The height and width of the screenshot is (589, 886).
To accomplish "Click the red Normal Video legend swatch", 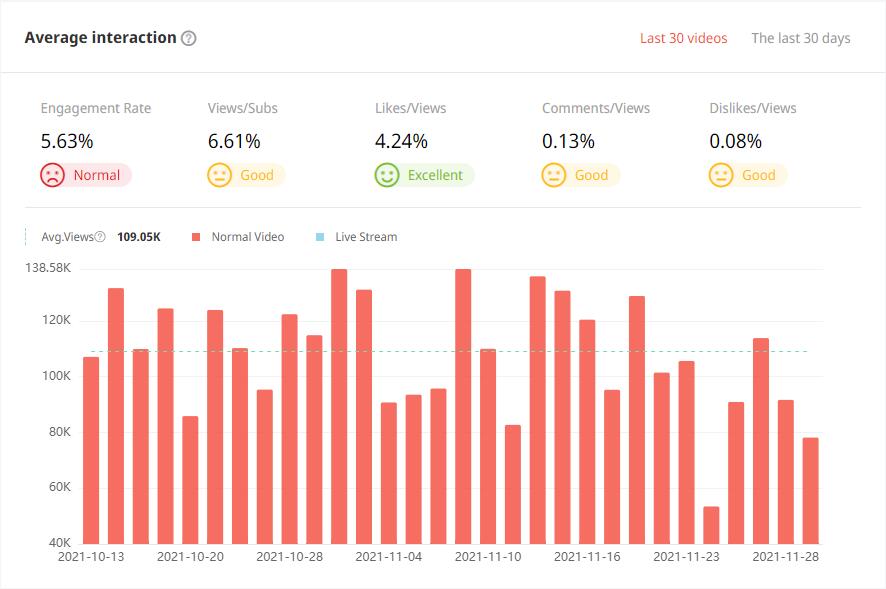I will click(196, 237).
